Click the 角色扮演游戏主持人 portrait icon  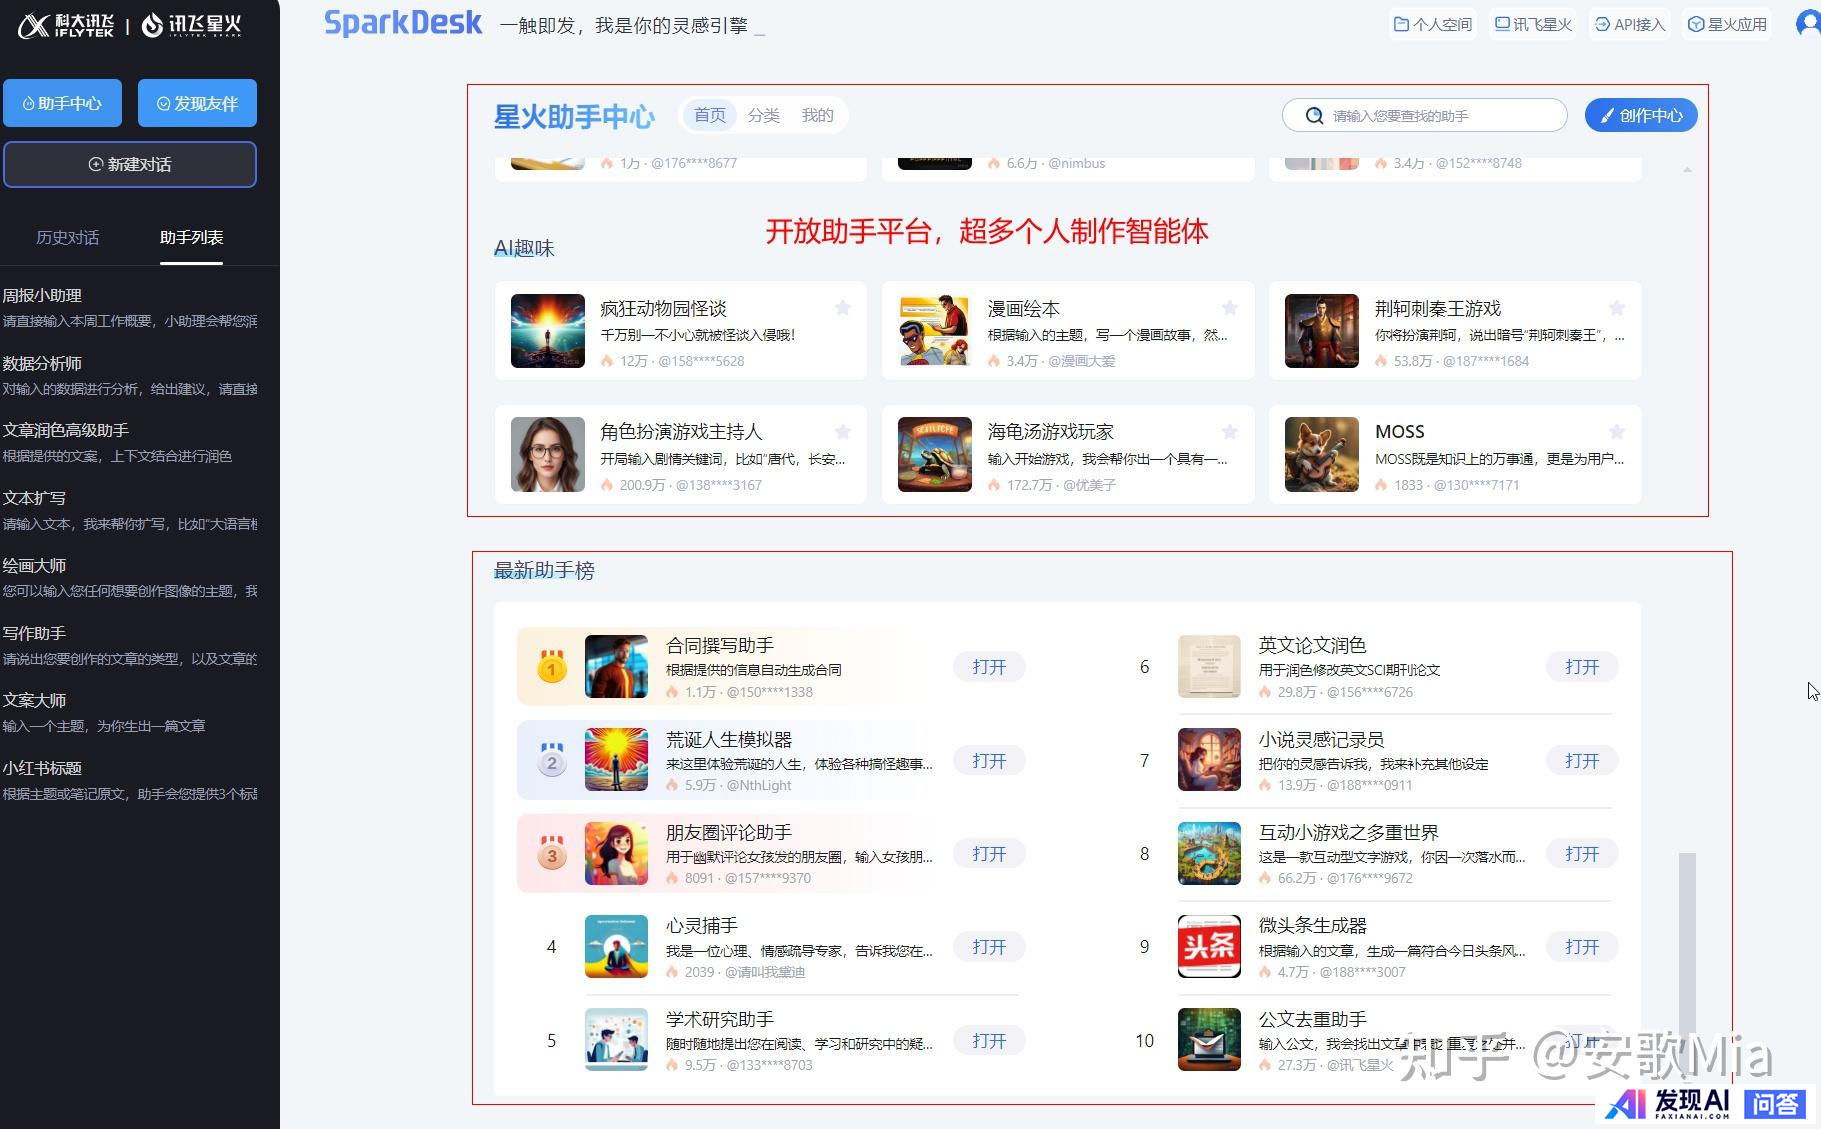(548, 455)
